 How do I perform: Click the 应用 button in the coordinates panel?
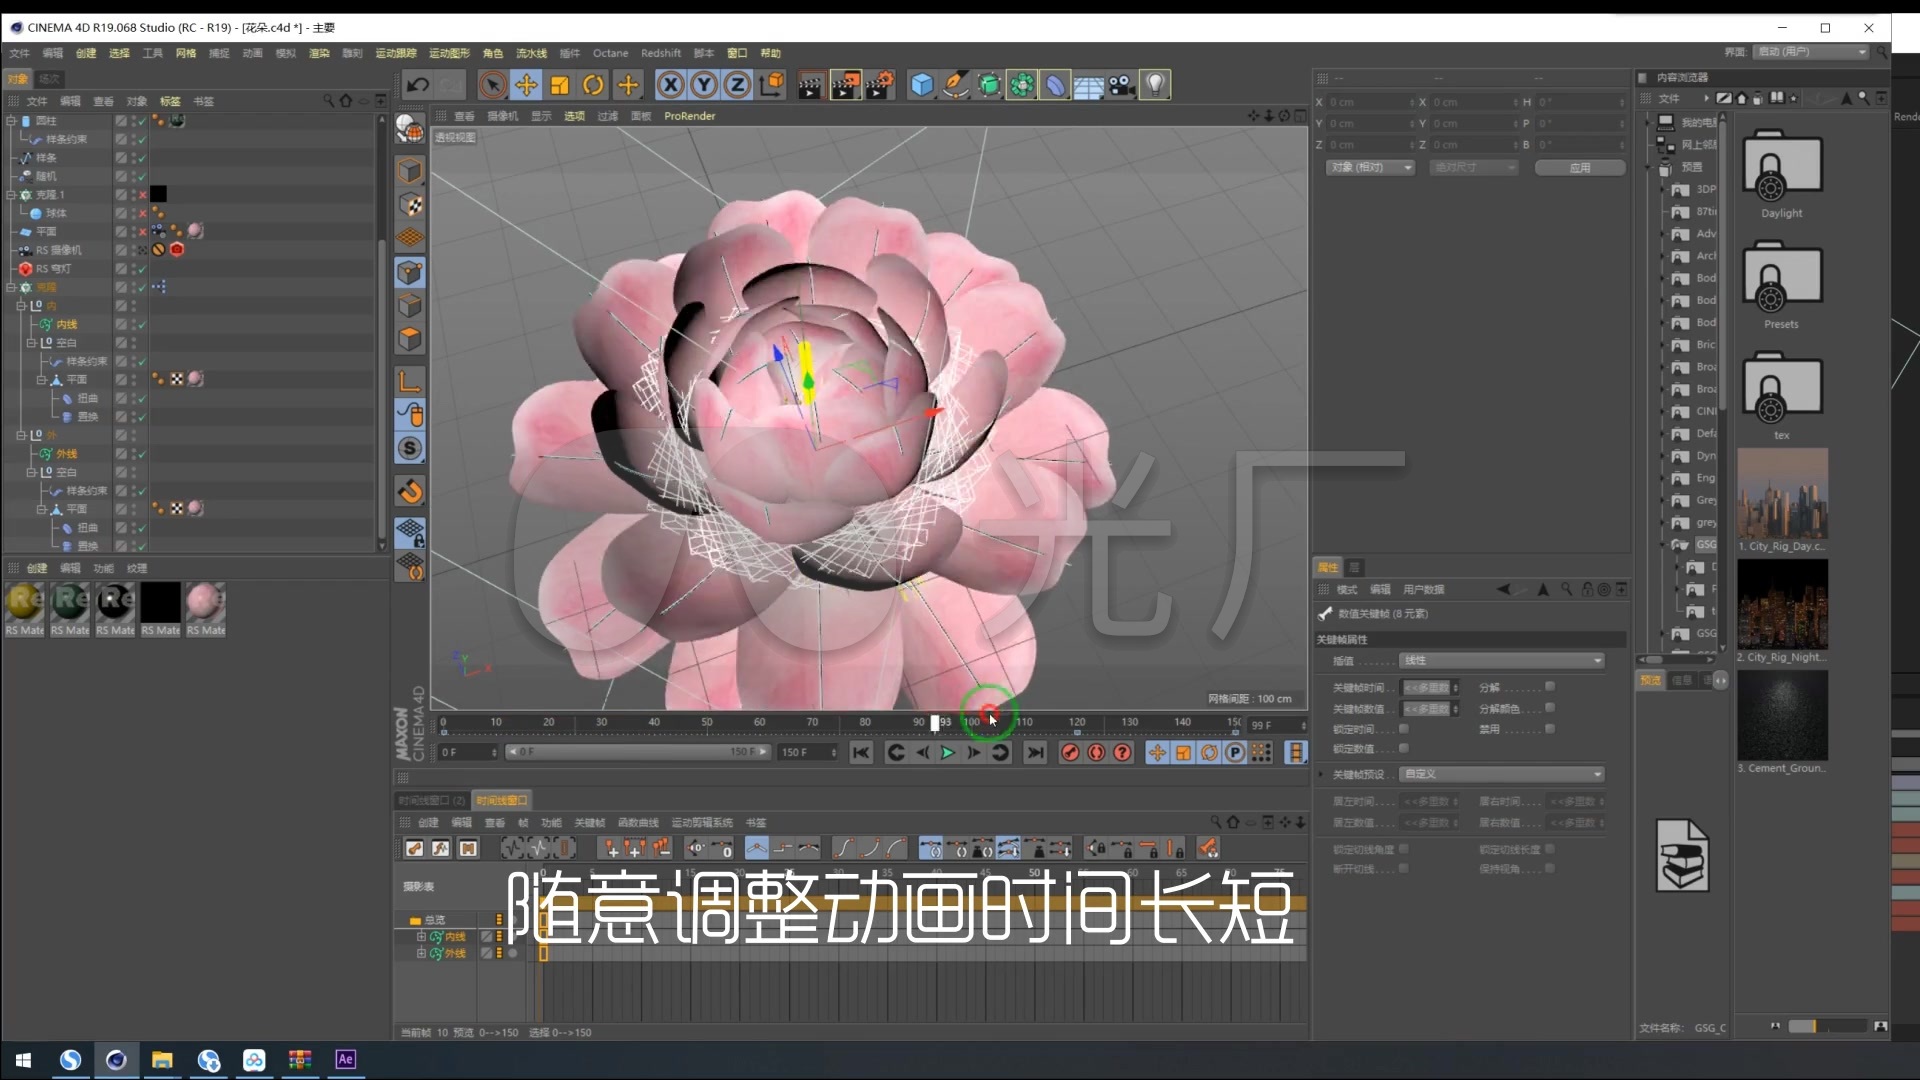[x=1579, y=167]
